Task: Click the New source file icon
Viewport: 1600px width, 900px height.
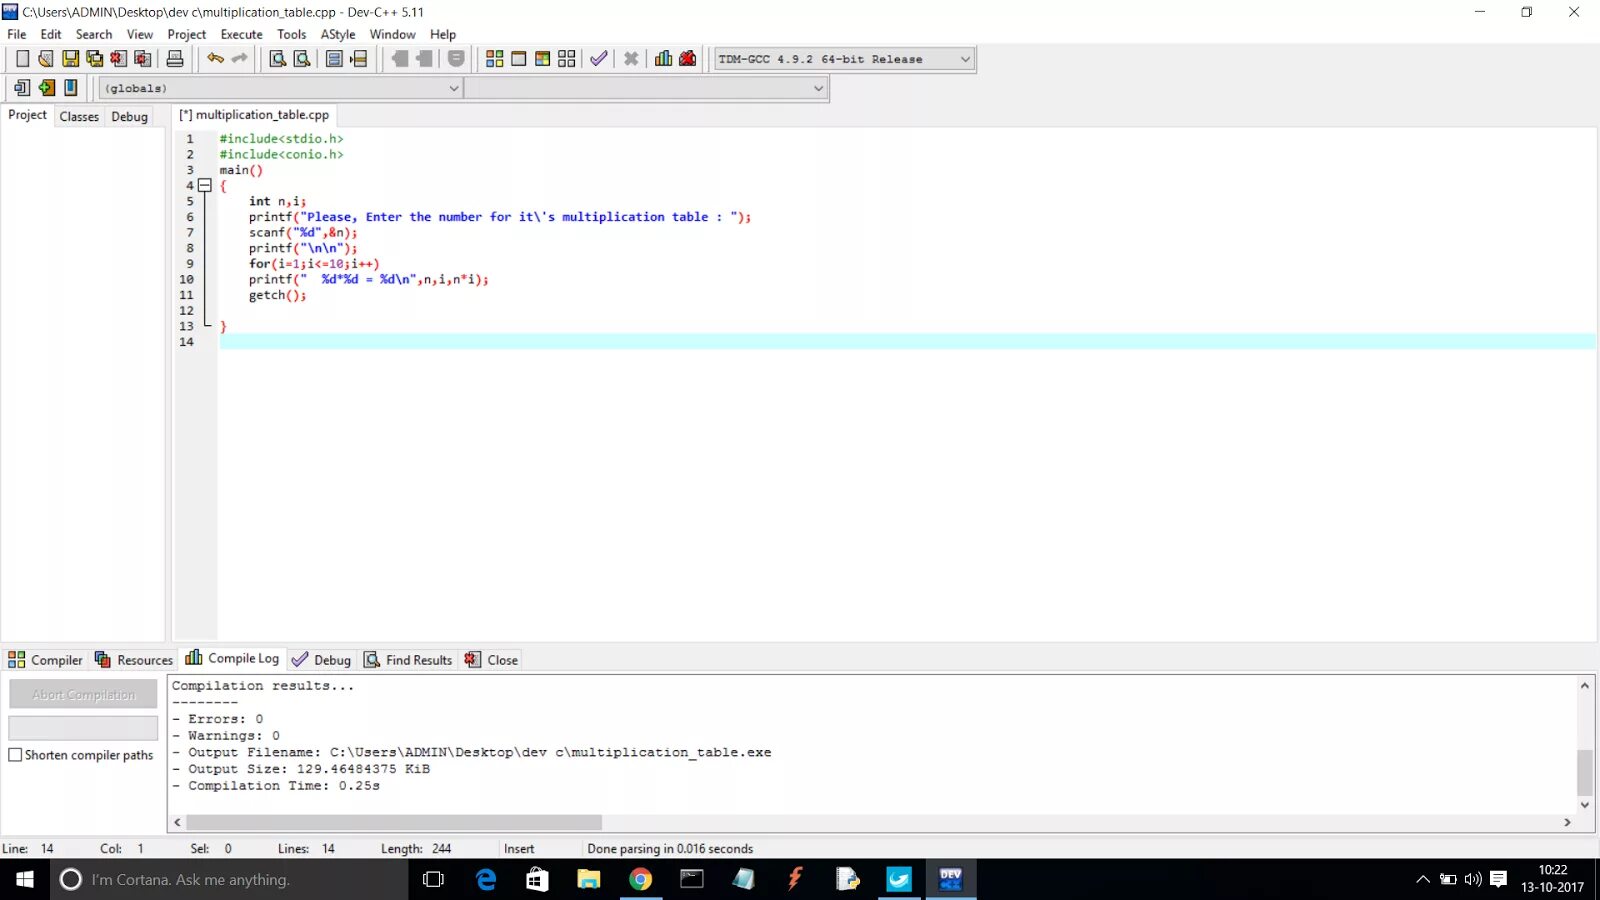Action: click(x=22, y=59)
